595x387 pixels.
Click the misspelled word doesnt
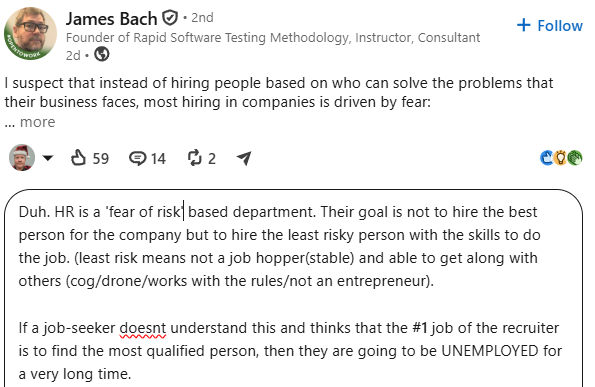coord(143,328)
